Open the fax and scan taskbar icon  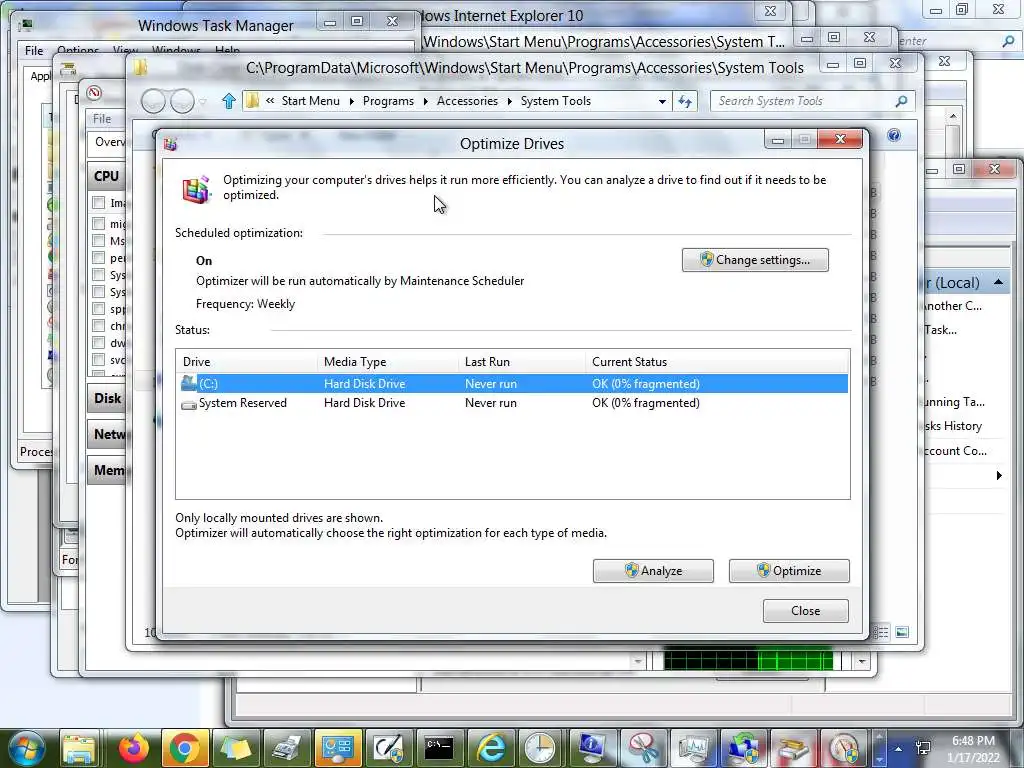286,748
